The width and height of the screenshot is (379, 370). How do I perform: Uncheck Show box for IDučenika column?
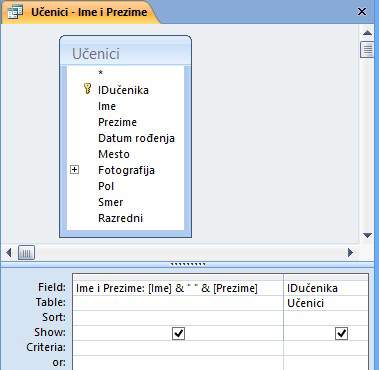click(342, 333)
